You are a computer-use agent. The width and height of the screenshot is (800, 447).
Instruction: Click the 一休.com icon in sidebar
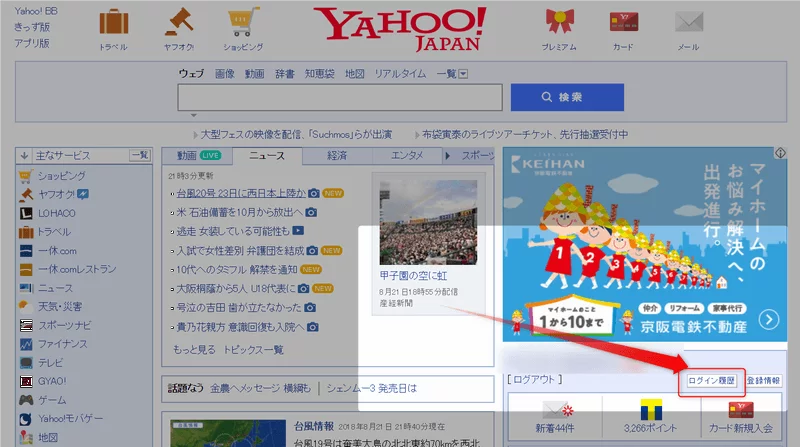coord(26,251)
